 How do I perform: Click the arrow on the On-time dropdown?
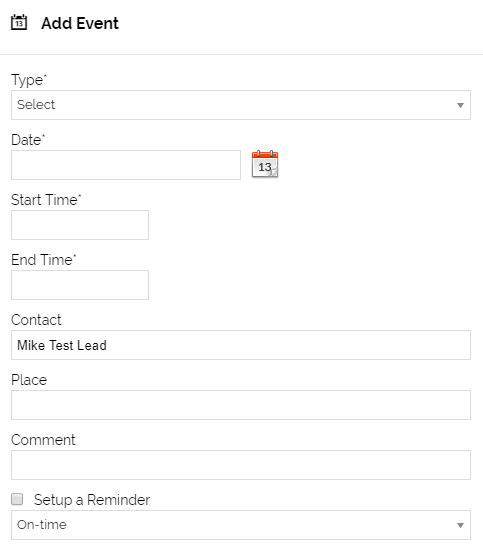pyautogui.click(x=460, y=525)
